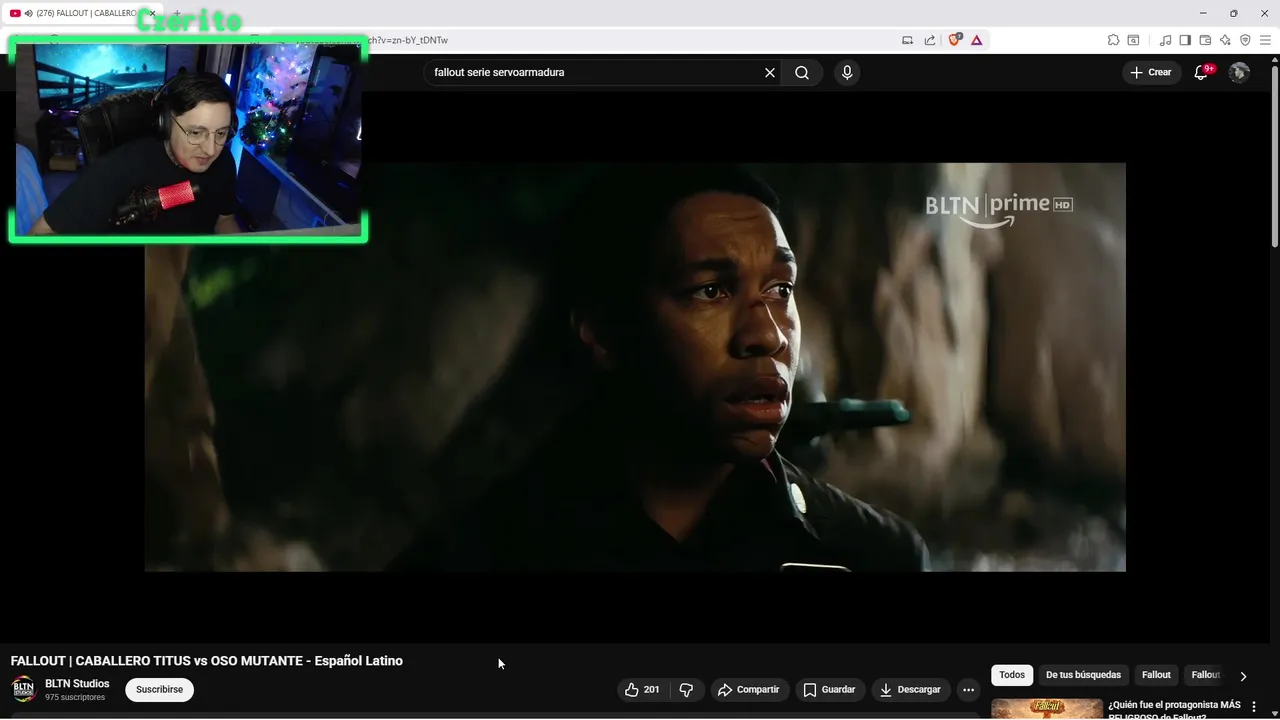The height and width of the screenshot is (720, 1280).
Task: Toggle the browser sidebar panel
Action: point(1185,40)
